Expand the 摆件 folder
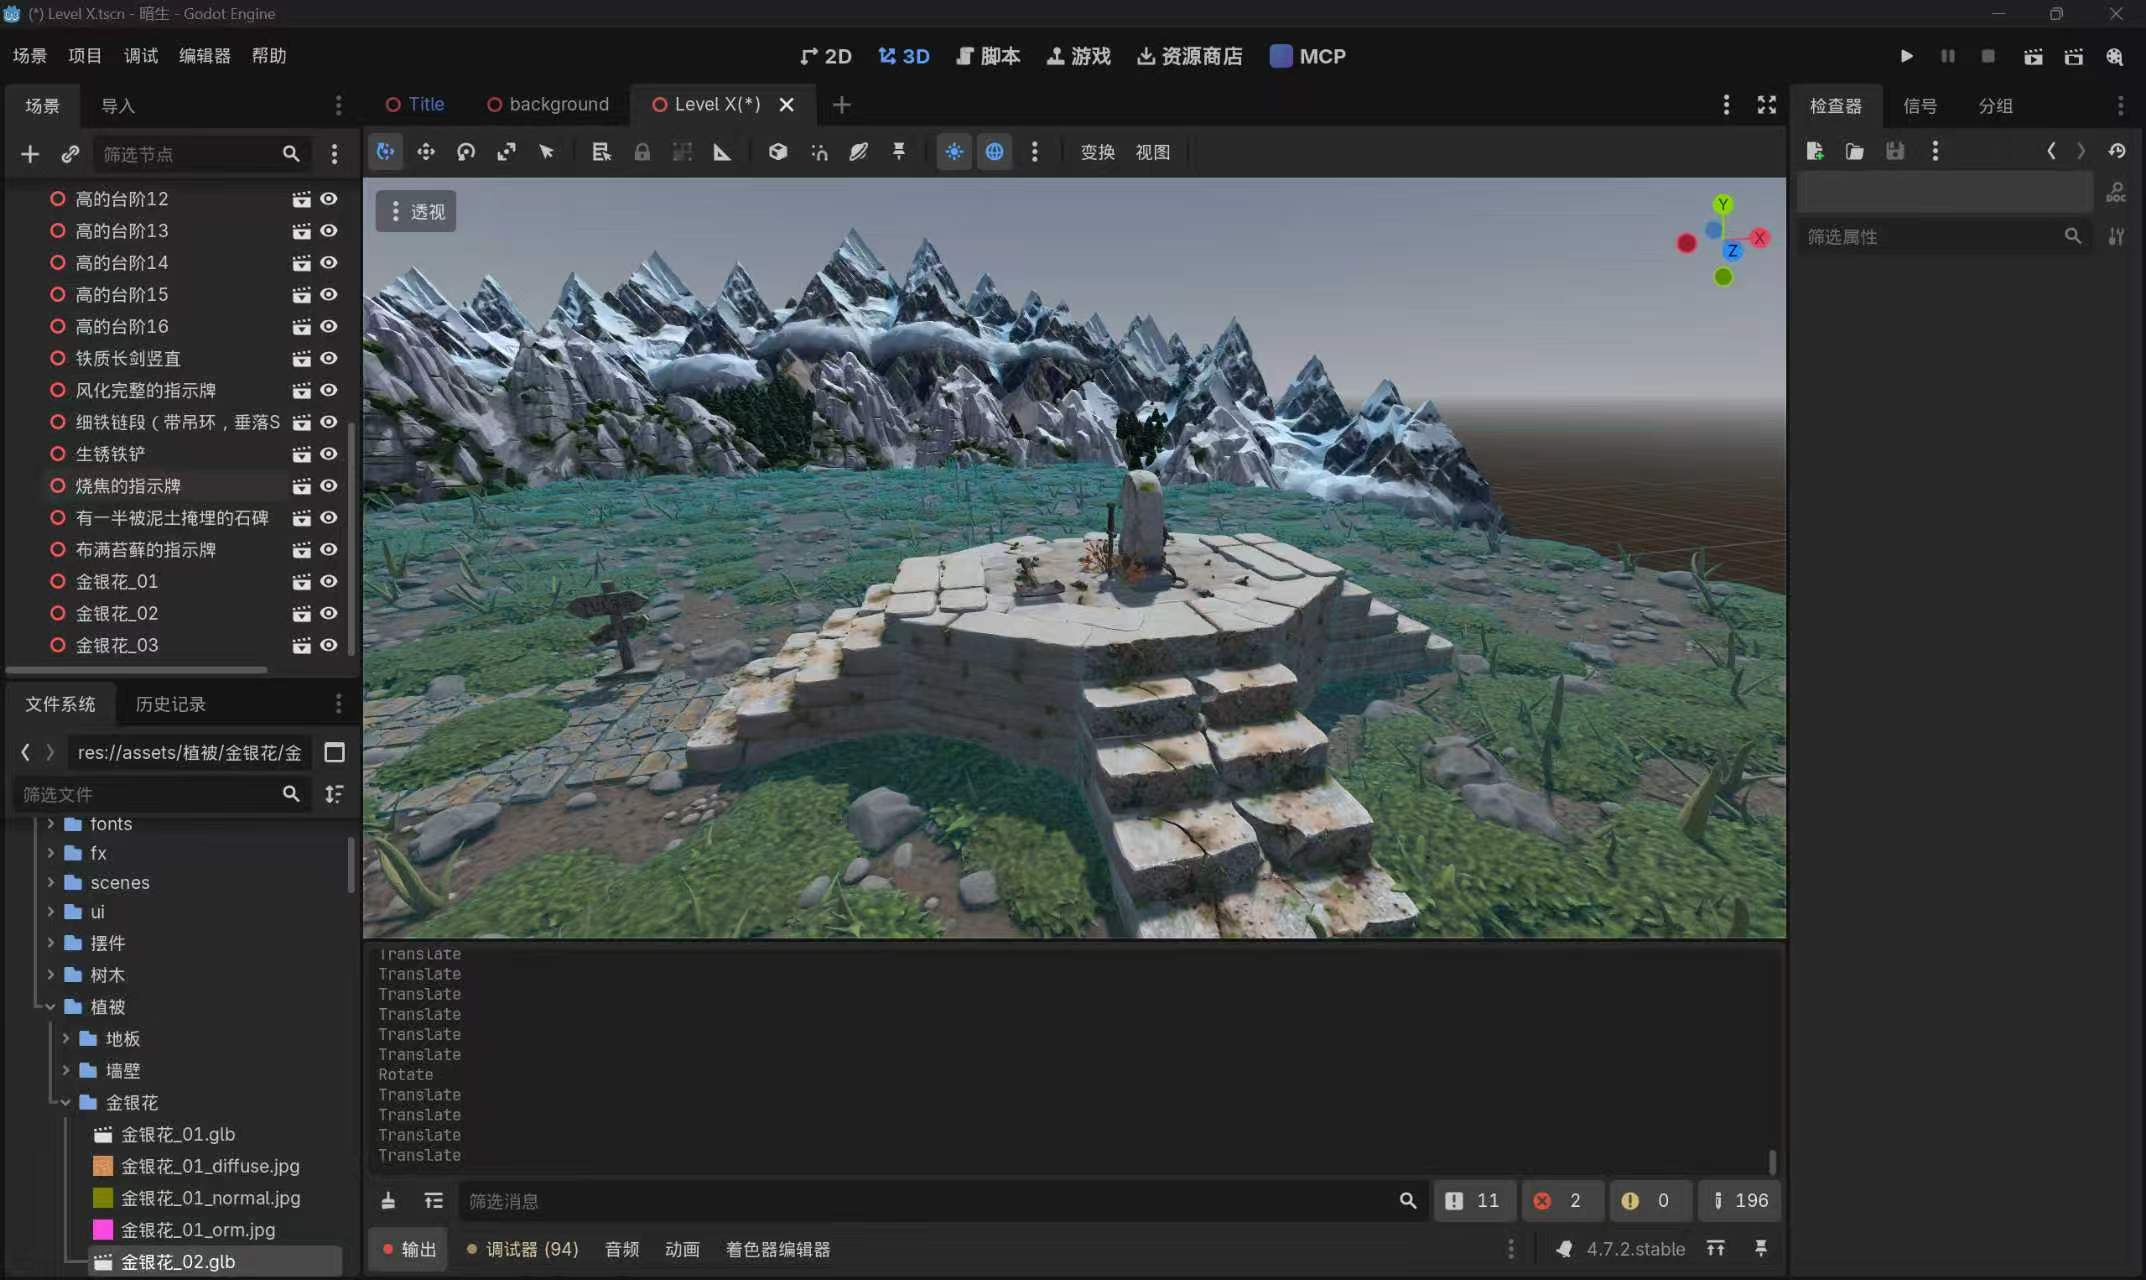2146x1280 pixels. click(x=50, y=943)
